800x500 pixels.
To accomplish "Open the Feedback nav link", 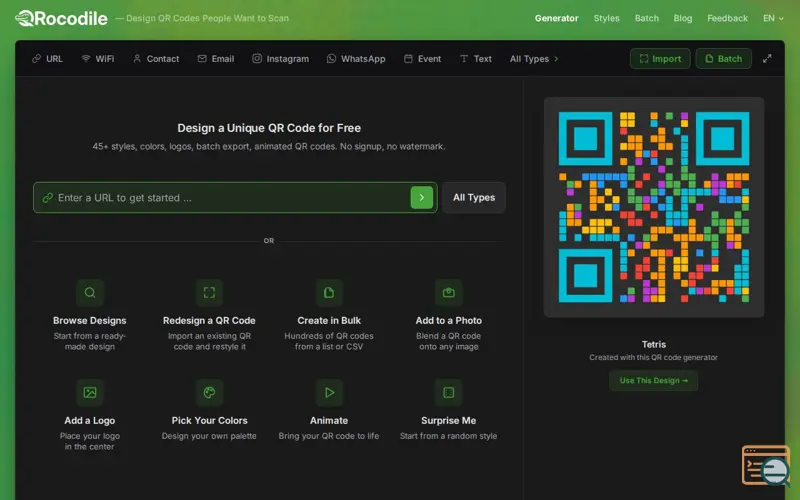I will pyautogui.click(x=728, y=18).
